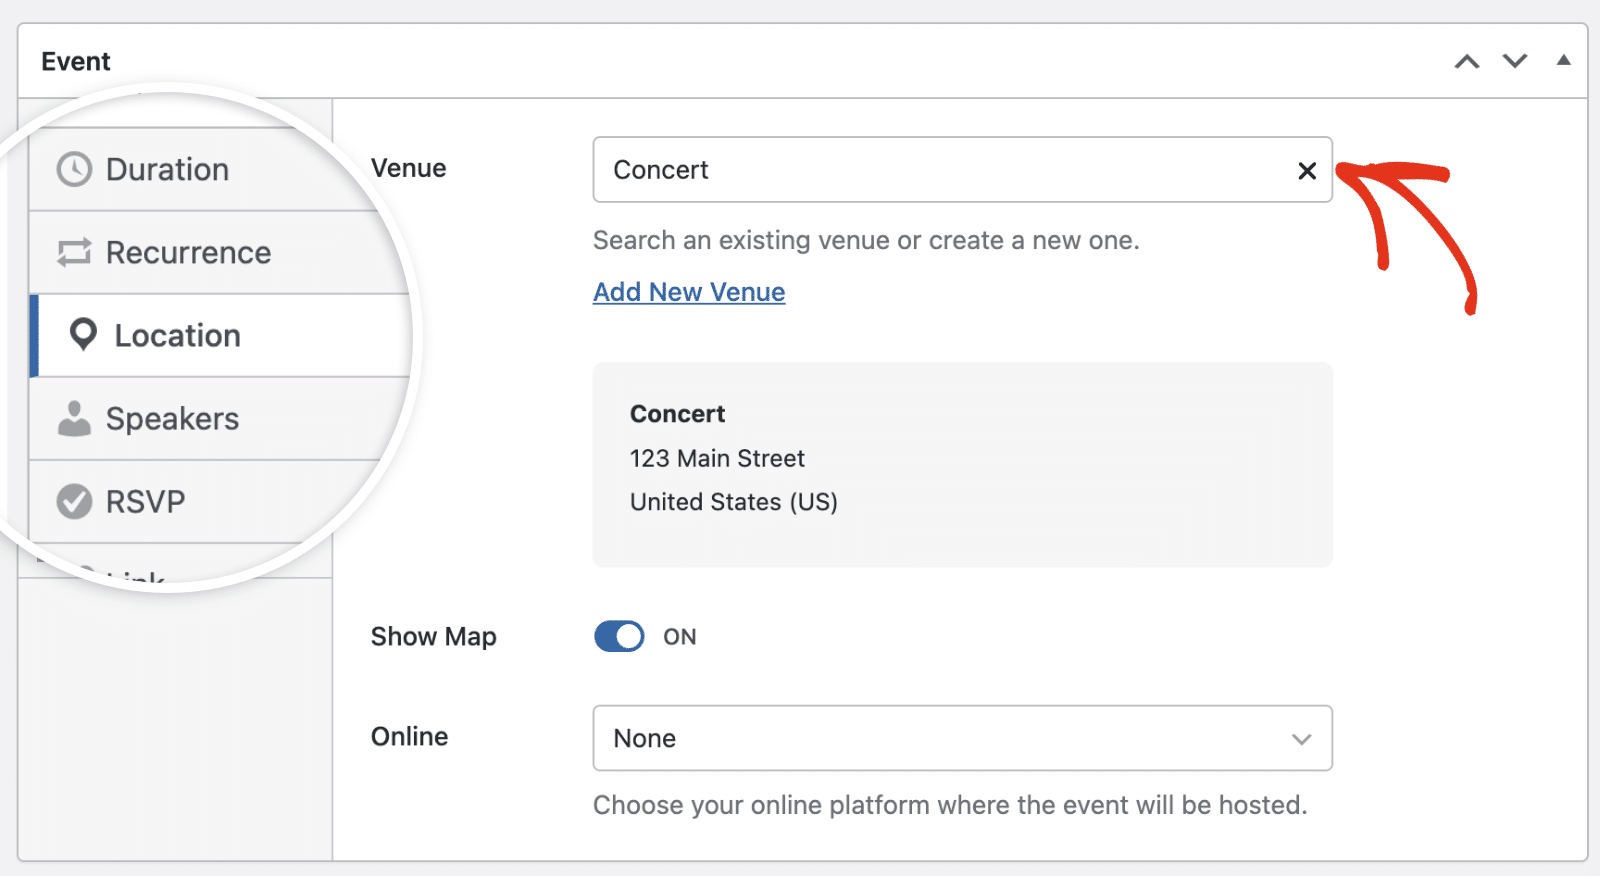This screenshot has height=876, width=1600.
Task: Click the clock icon beside Duration
Action: tap(74, 169)
